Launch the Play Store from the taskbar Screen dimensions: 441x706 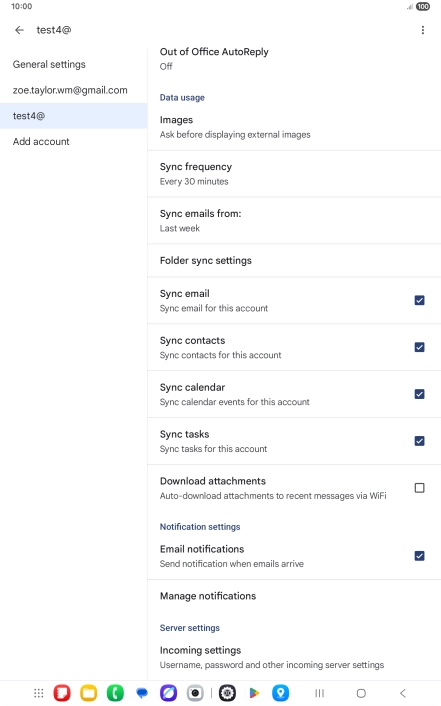pos(254,693)
